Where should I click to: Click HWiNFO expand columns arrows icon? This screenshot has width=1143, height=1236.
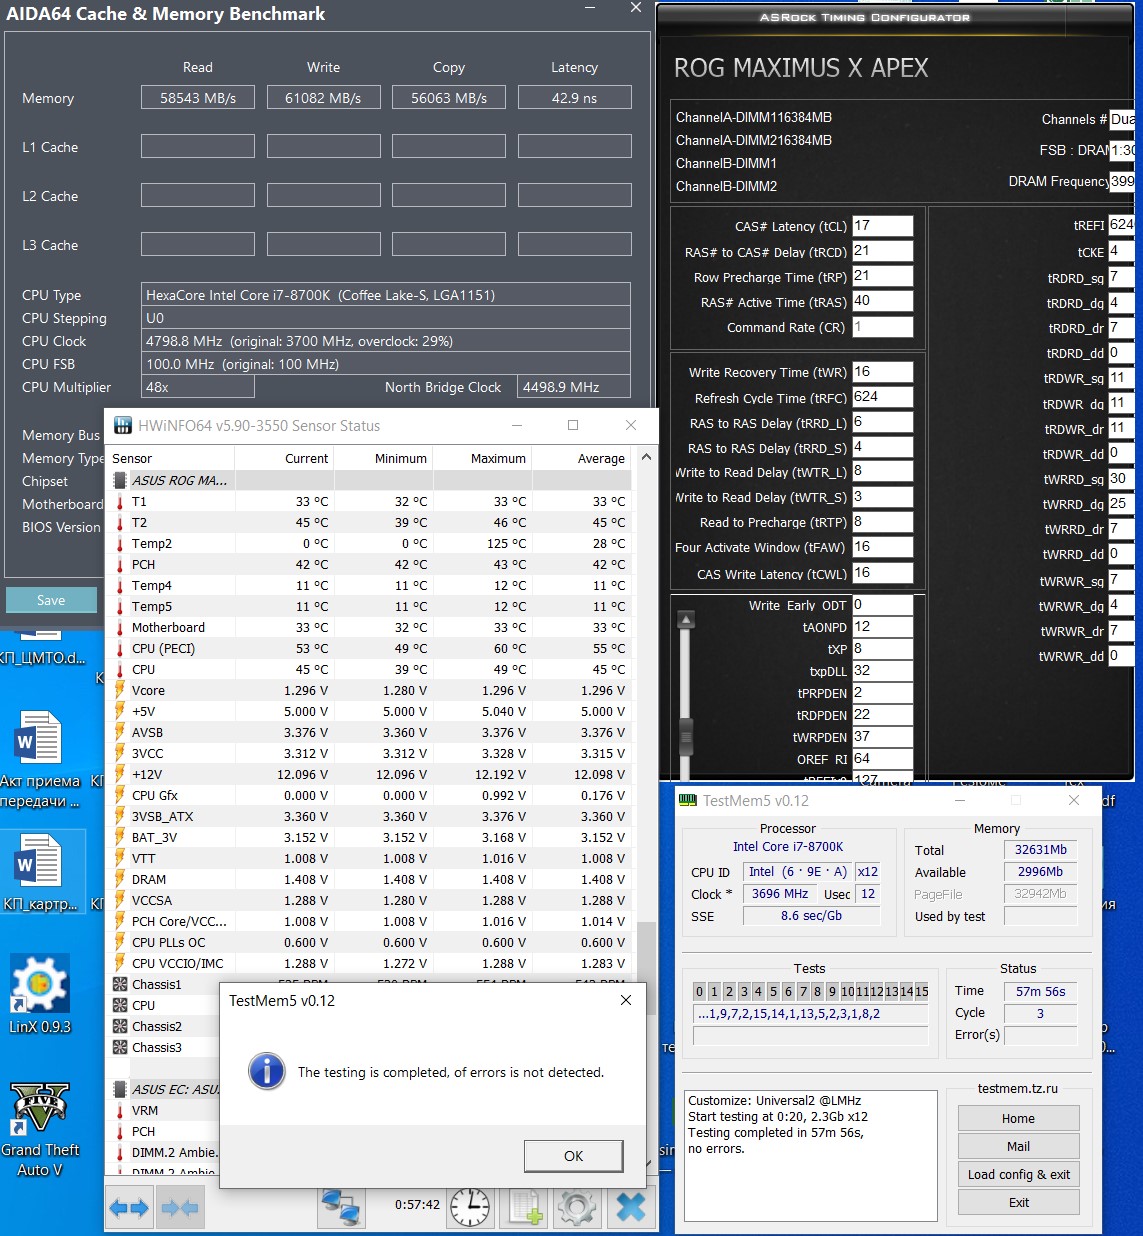pos(129,1208)
